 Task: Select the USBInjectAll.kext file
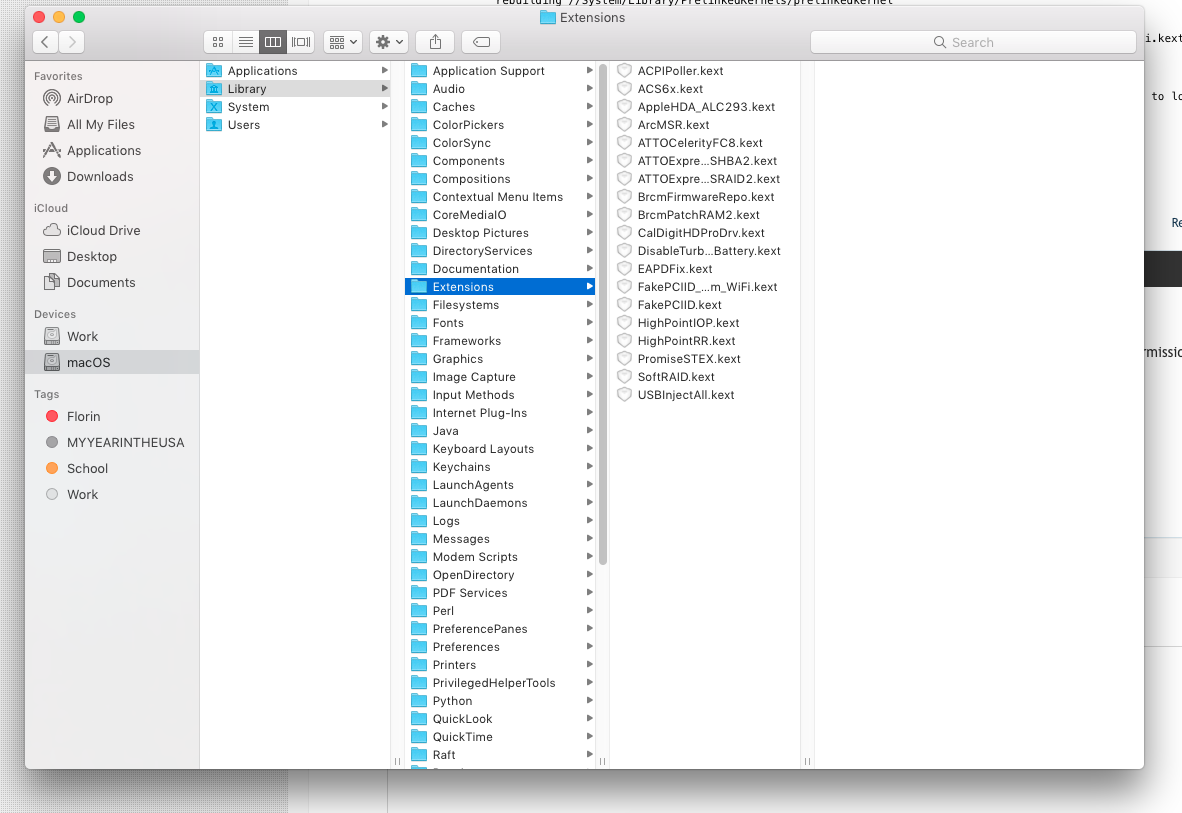tap(685, 395)
